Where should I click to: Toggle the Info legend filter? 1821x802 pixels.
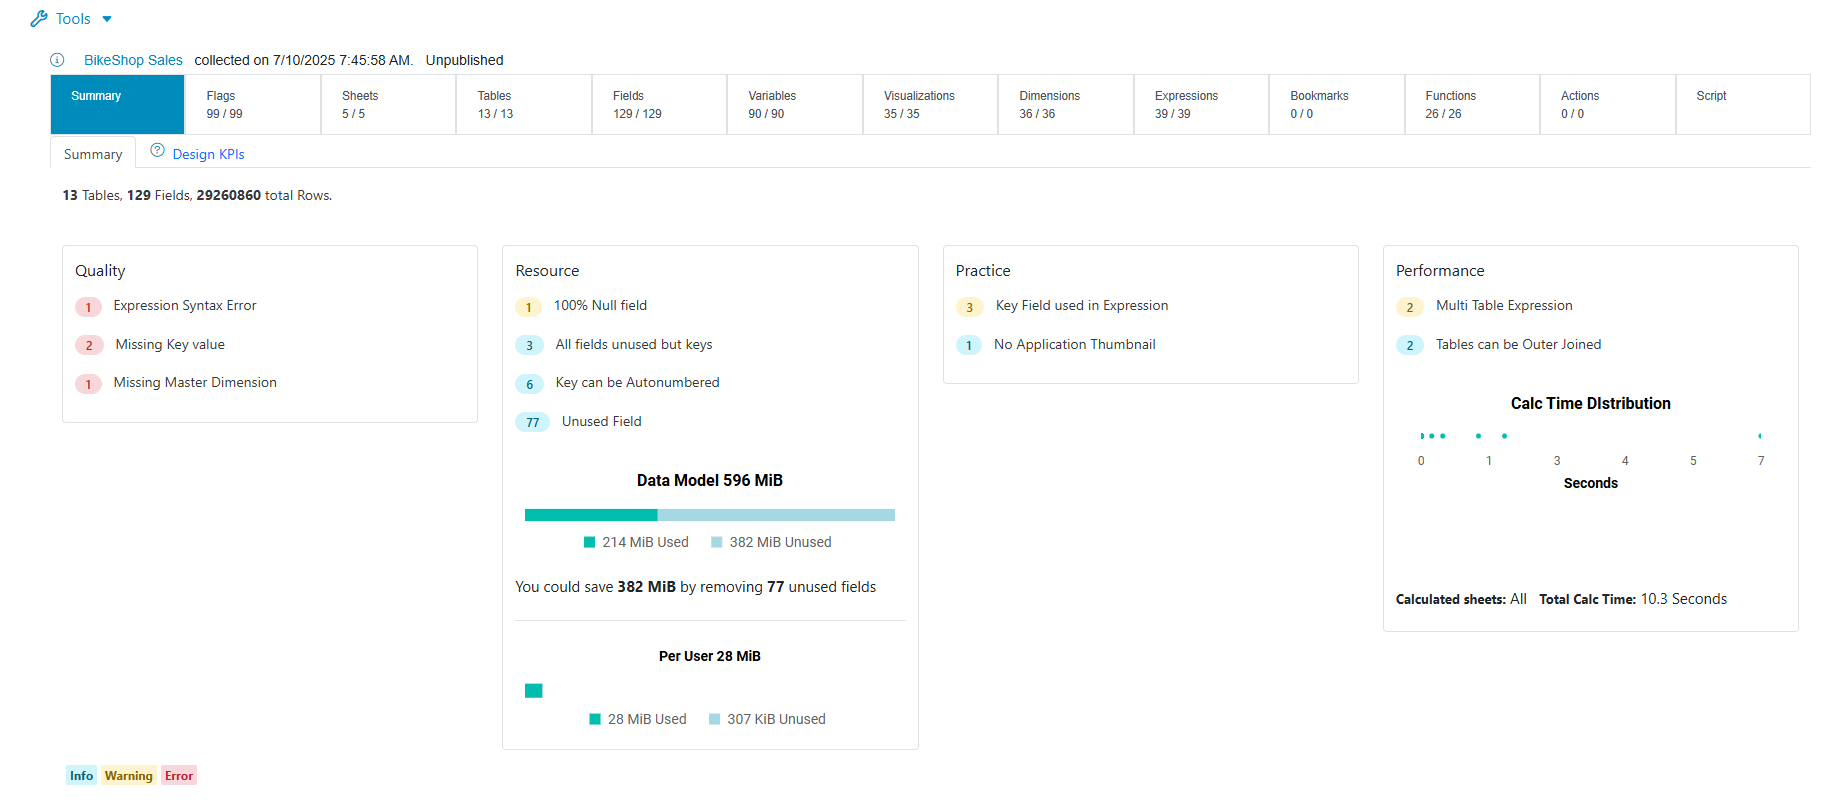(81, 775)
